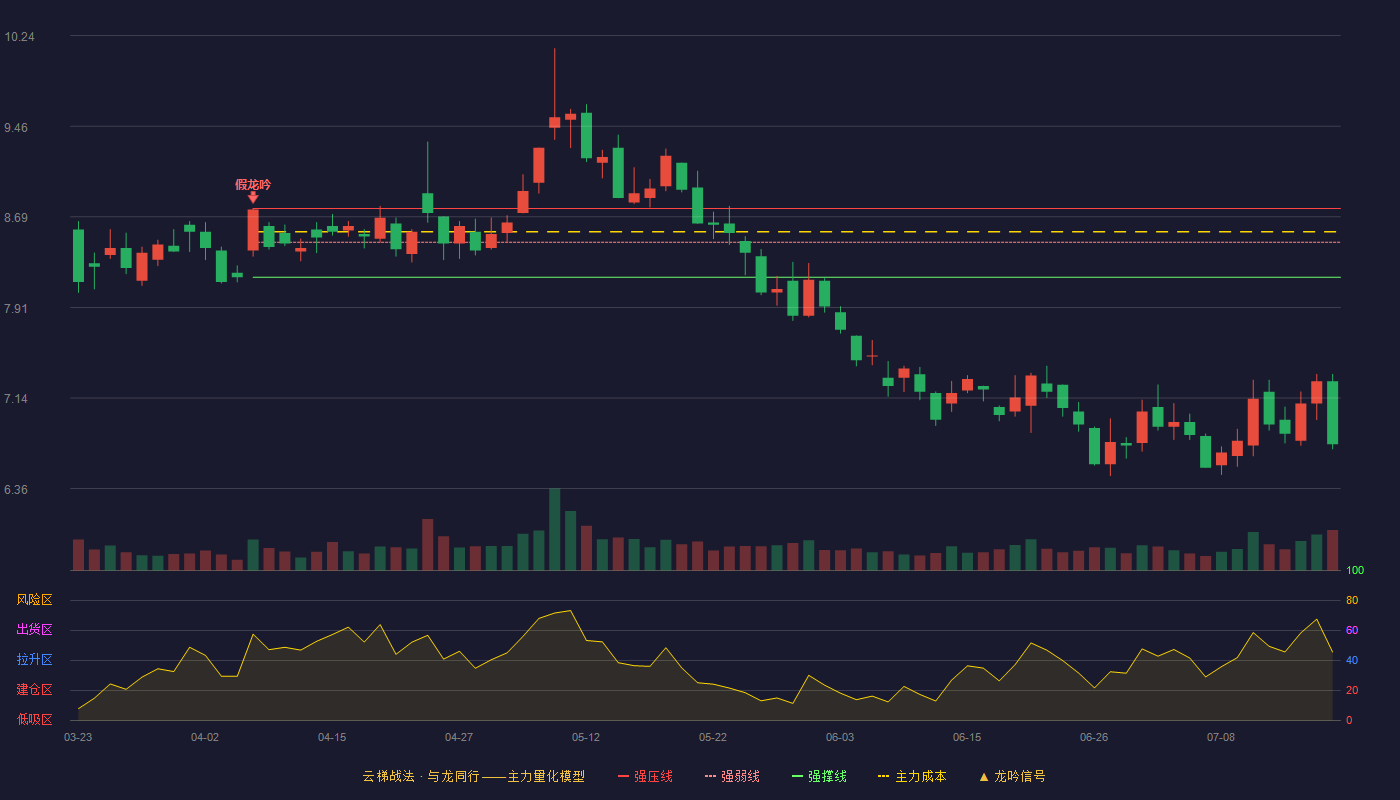Screen dimensions: 1400x800
Task: Click the 05-22 date label
Action: click(x=713, y=737)
